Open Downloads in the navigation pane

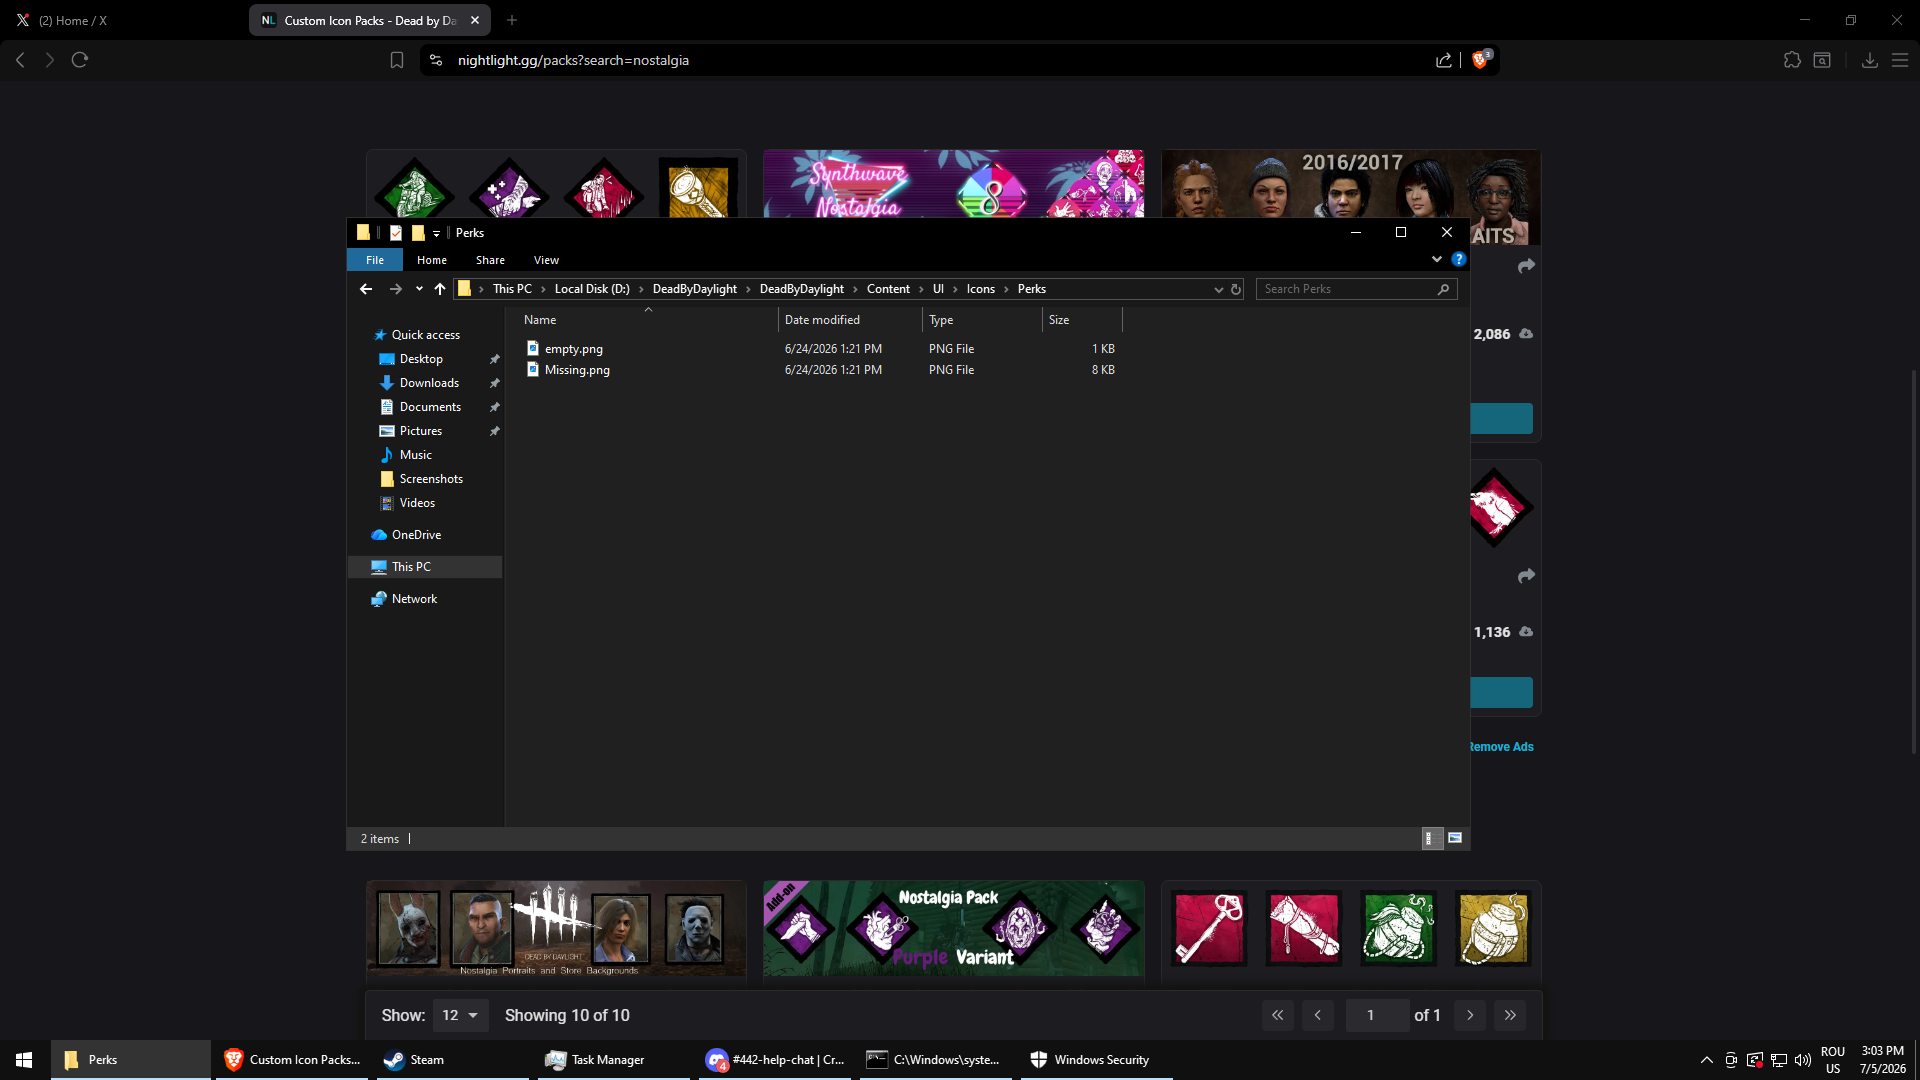click(x=429, y=383)
